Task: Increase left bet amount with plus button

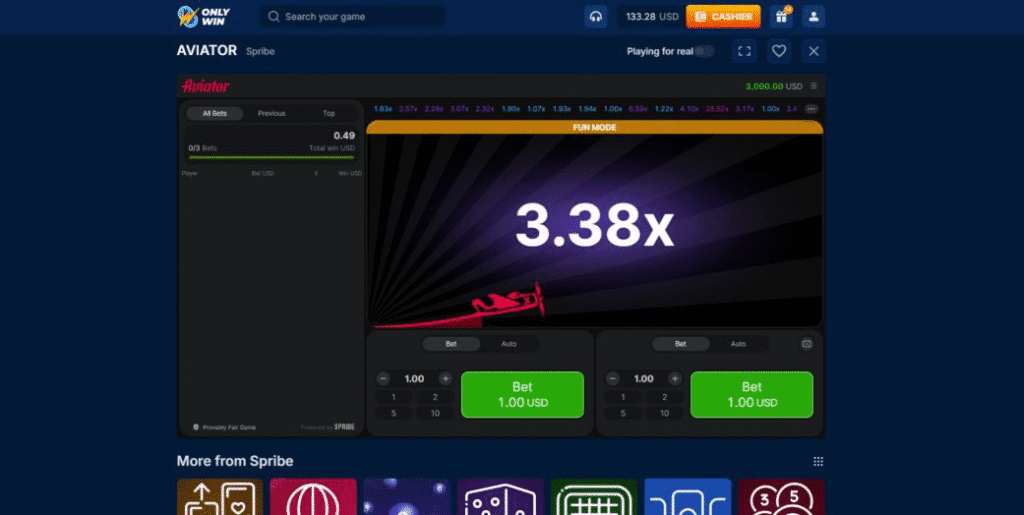Action: click(x=445, y=379)
